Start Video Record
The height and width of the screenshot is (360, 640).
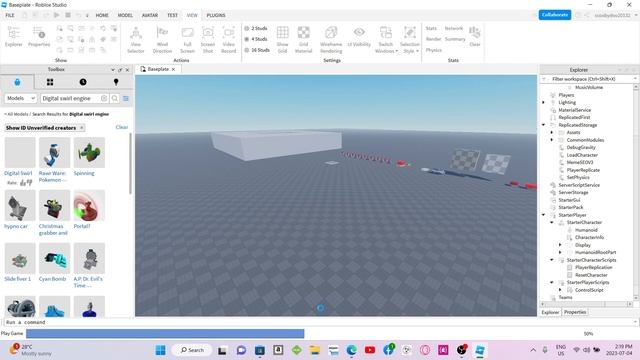coord(229,39)
